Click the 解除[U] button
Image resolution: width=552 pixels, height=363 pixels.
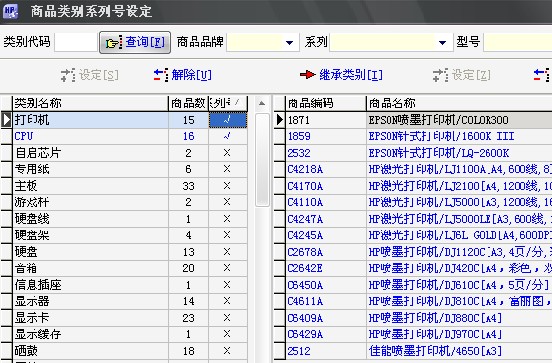coord(183,75)
